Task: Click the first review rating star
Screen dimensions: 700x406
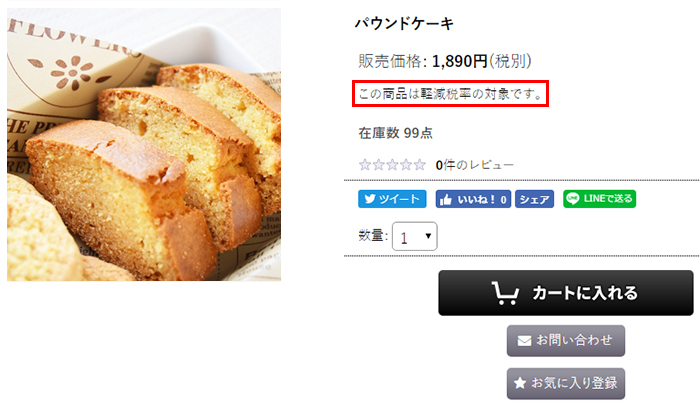Action: 365,165
